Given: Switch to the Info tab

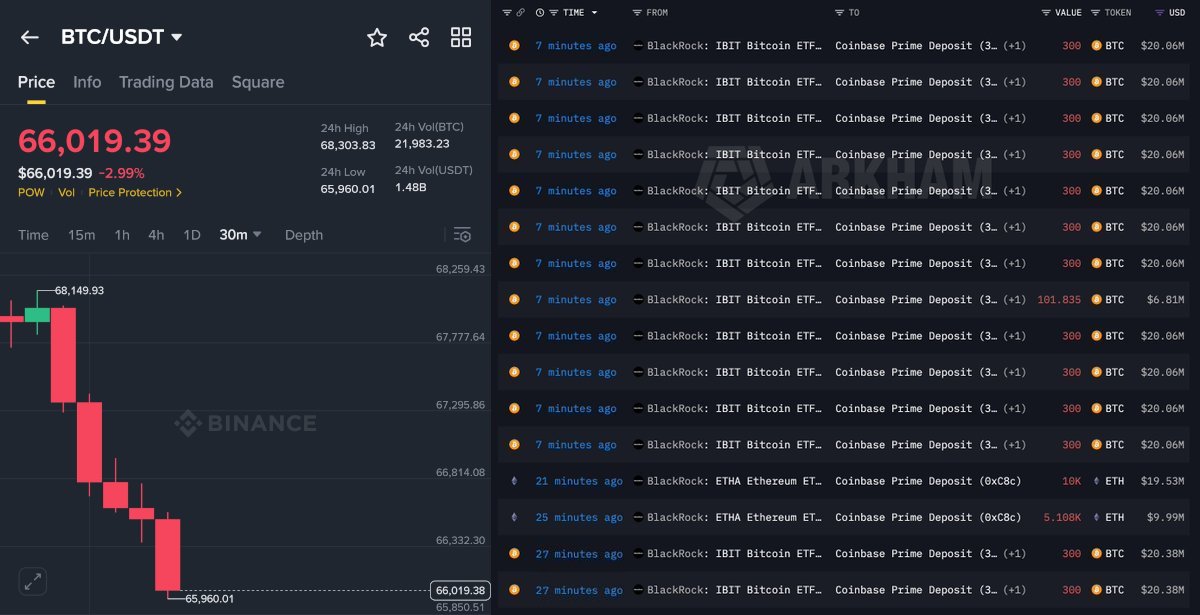Looking at the screenshot, I should tap(87, 82).
